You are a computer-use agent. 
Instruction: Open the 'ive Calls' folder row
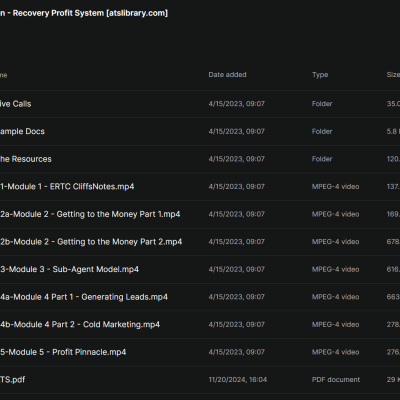point(200,104)
